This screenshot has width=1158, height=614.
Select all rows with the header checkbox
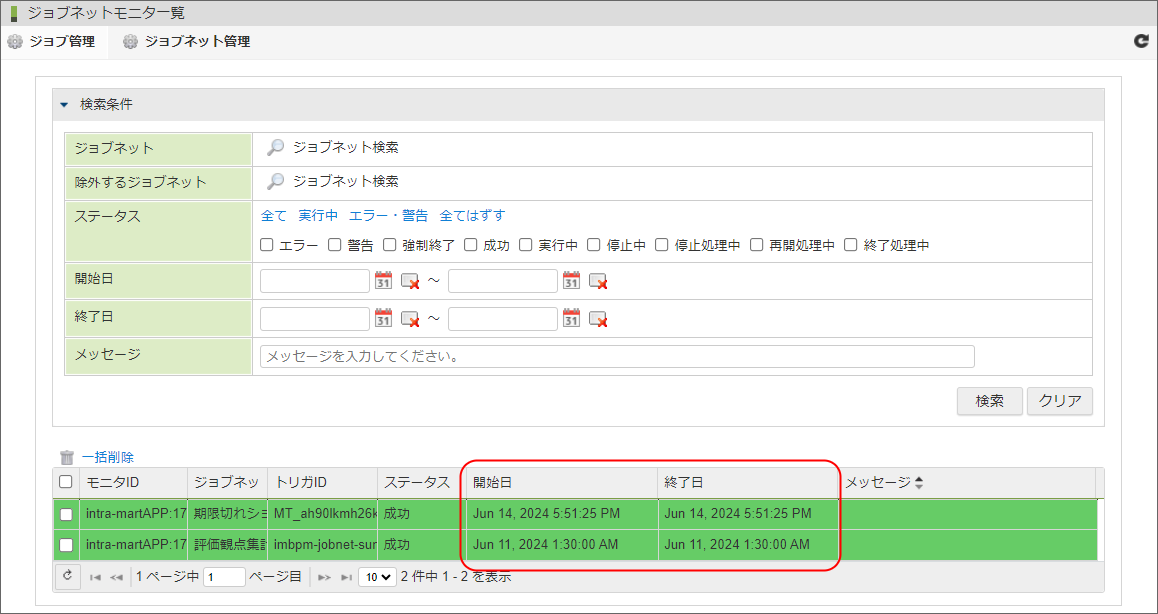pos(66,481)
